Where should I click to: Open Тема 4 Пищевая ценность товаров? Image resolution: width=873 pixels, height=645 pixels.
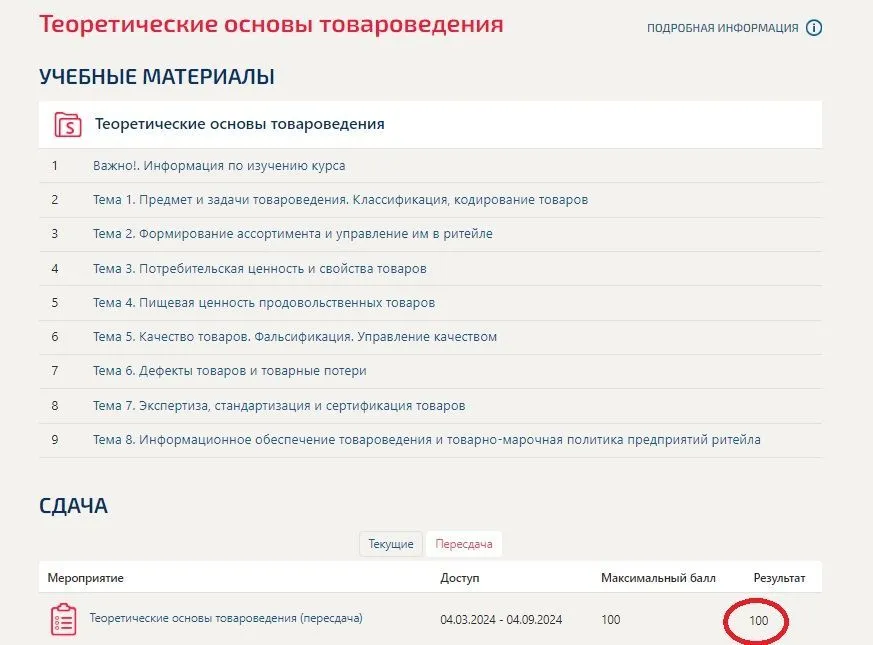click(x=264, y=303)
